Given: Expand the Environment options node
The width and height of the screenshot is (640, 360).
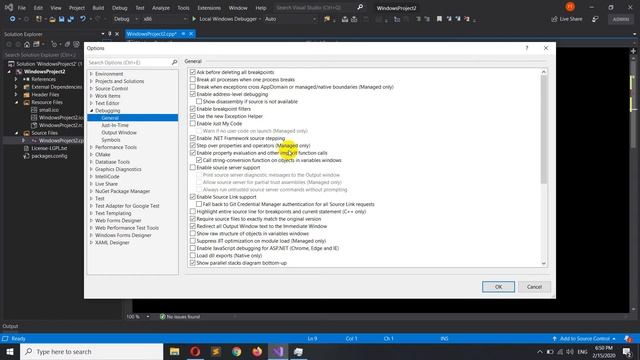Looking at the screenshot, I should click(91, 74).
